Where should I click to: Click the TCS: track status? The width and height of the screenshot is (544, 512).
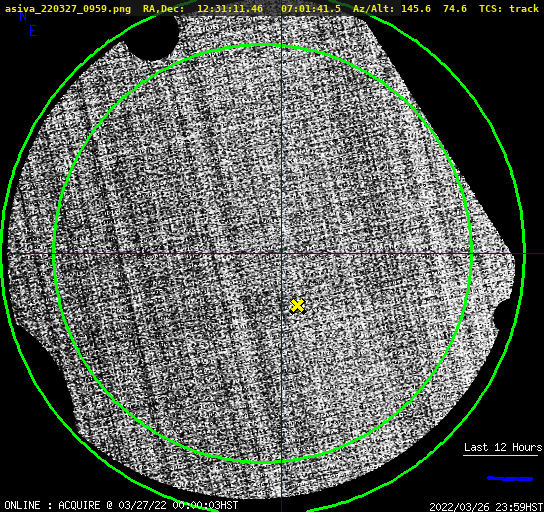509,9
